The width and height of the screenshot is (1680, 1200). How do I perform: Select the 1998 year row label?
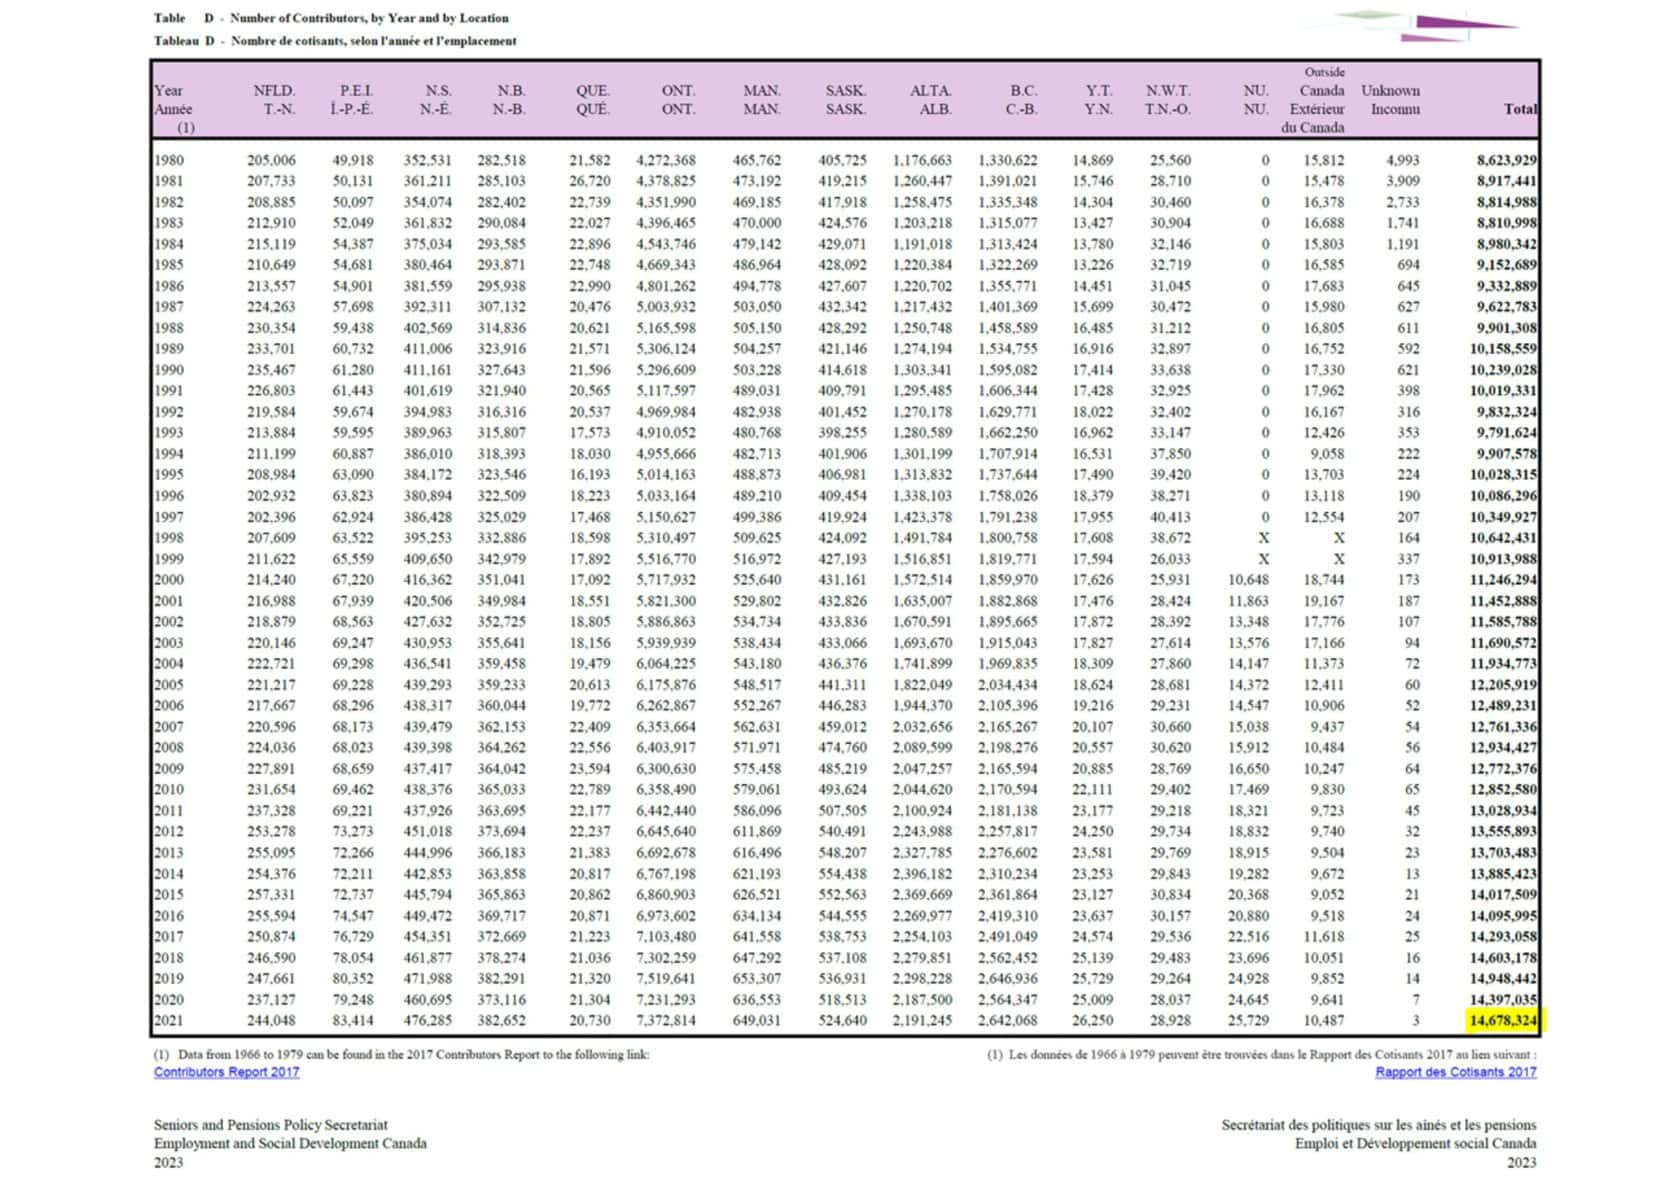(x=169, y=538)
